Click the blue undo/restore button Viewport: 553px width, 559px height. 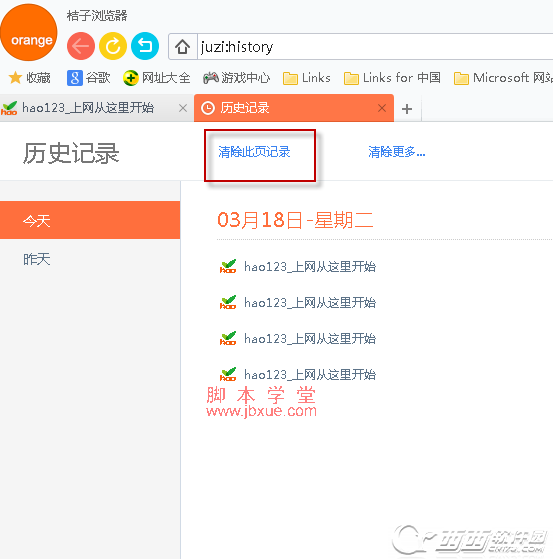click(x=145, y=46)
